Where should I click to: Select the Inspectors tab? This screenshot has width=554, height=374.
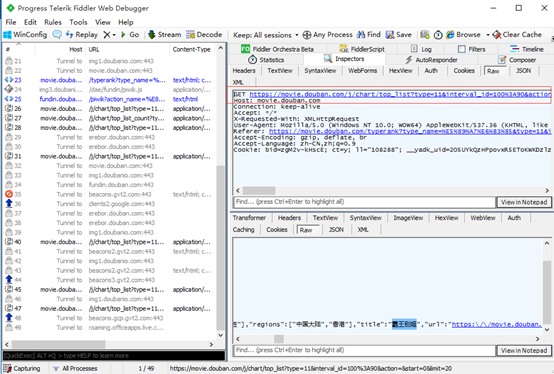click(x=344, y=59)
